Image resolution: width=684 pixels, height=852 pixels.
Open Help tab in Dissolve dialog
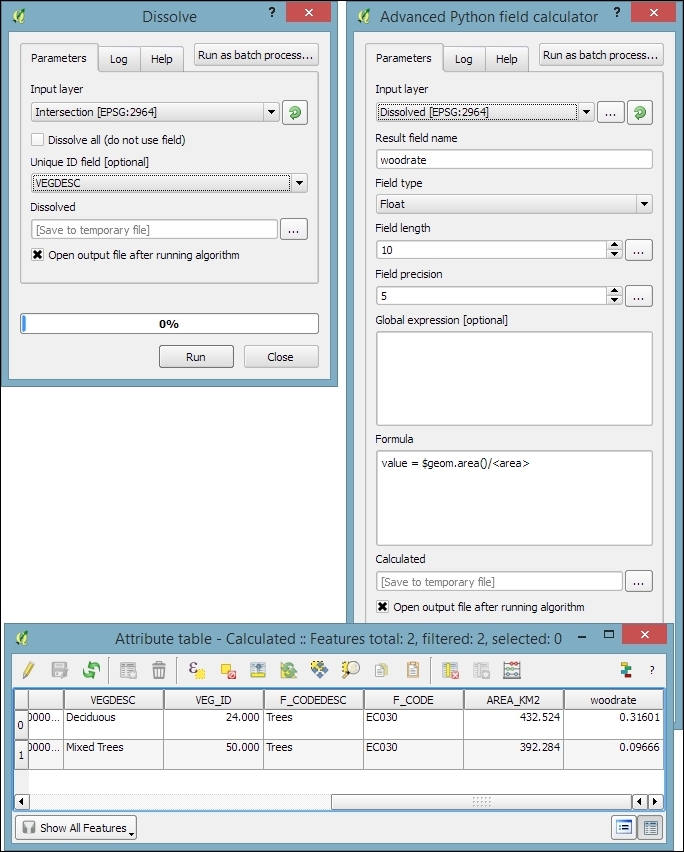(161, 59)
